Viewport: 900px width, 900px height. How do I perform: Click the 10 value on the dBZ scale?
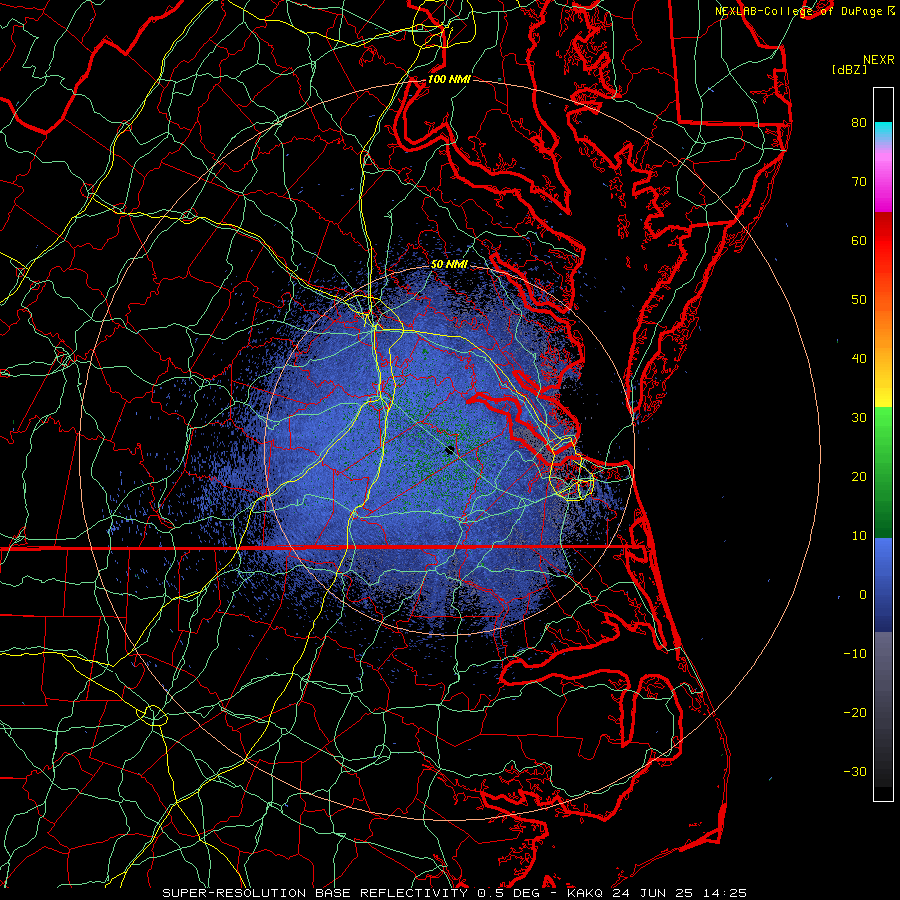click(859, 536)
